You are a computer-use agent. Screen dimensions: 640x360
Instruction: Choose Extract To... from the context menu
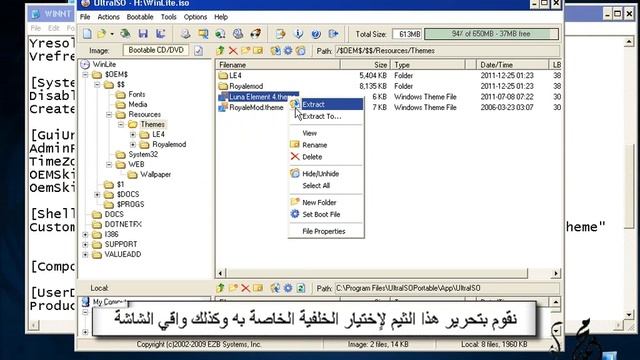coord(326,116)
